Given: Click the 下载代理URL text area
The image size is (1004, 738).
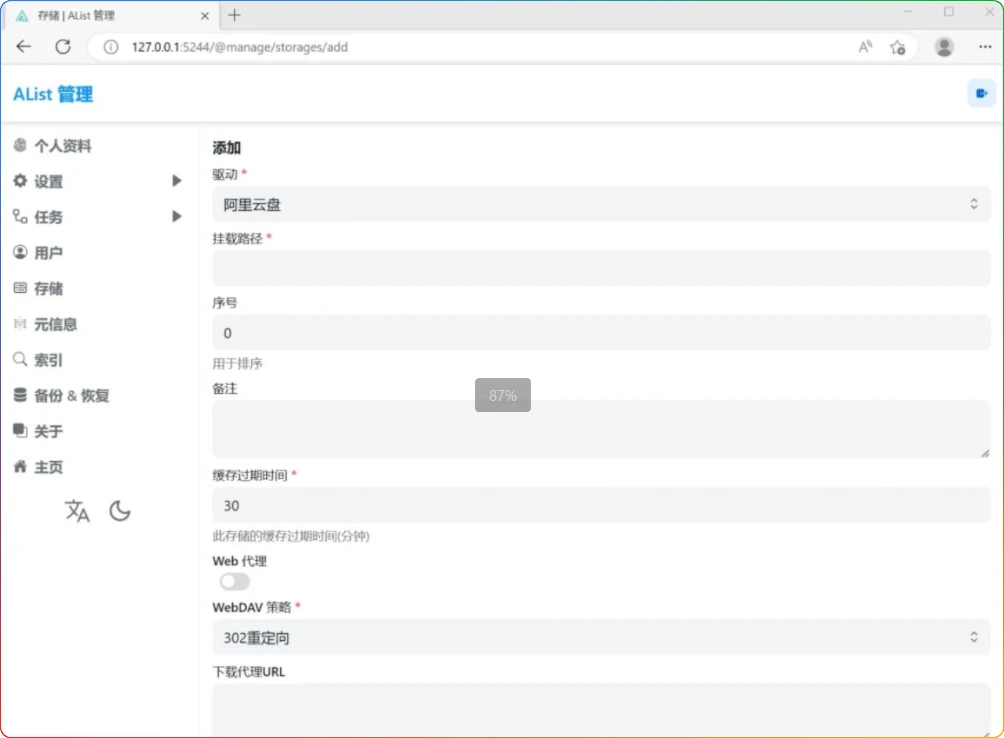Looking at the screenshot, I should [x=601, y=710].
